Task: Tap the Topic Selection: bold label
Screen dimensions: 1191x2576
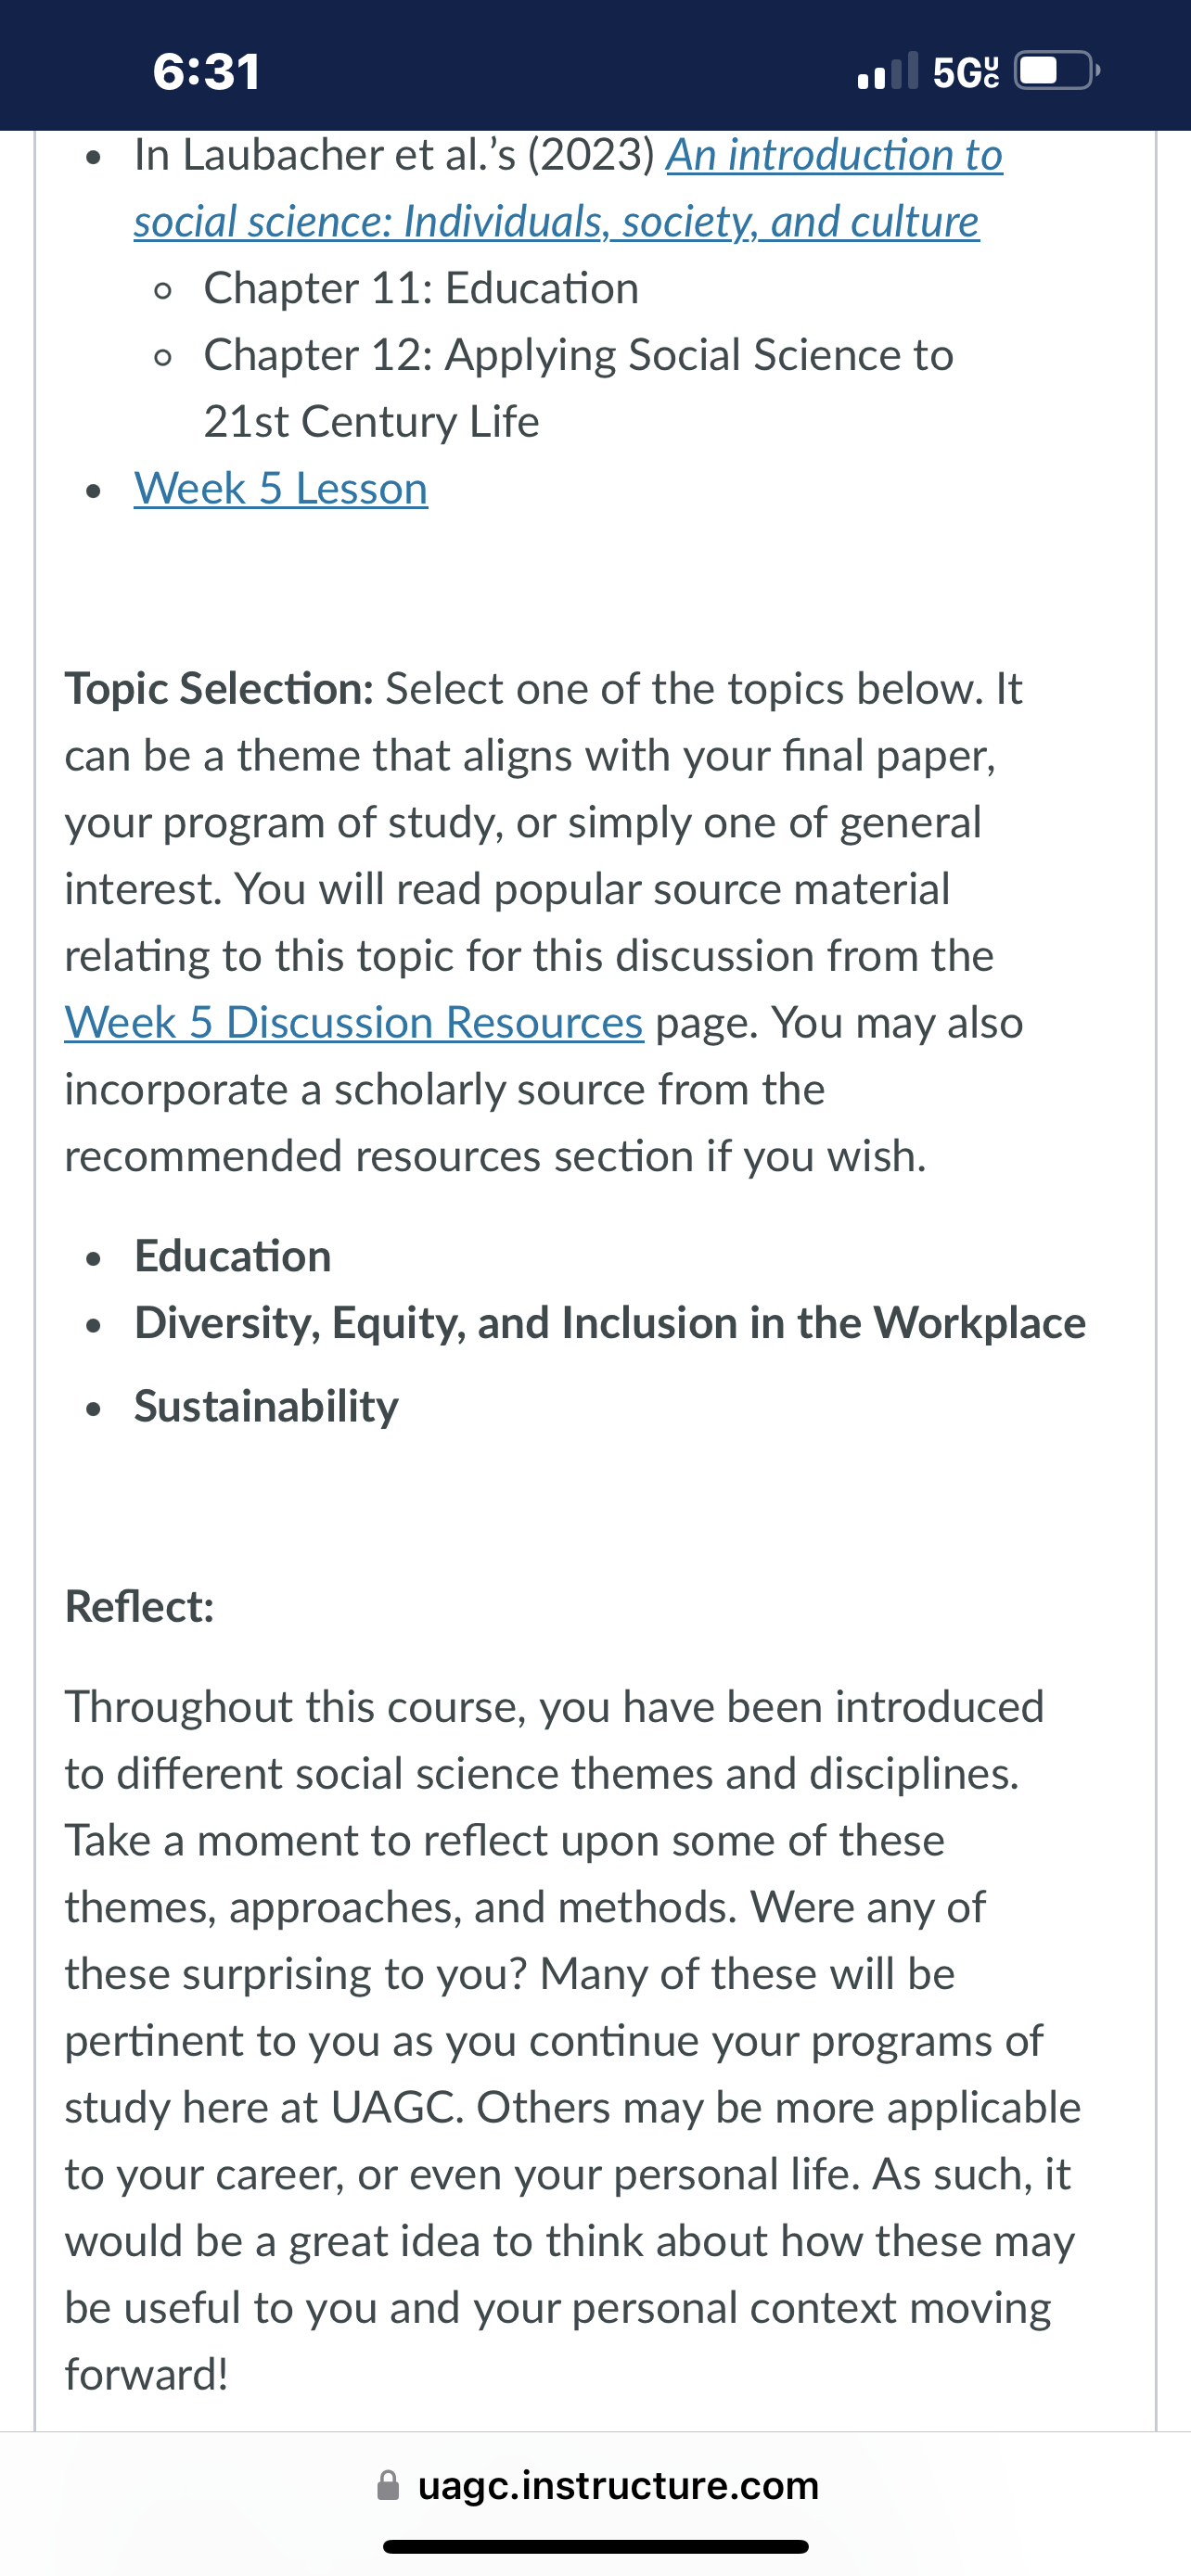Action: (x=219, y=689)
